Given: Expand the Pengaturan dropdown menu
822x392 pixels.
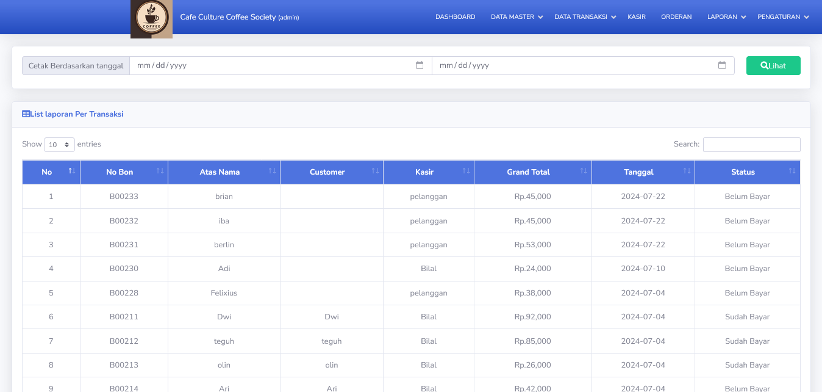Looking at the screenshot, I should tap(783, 17).
